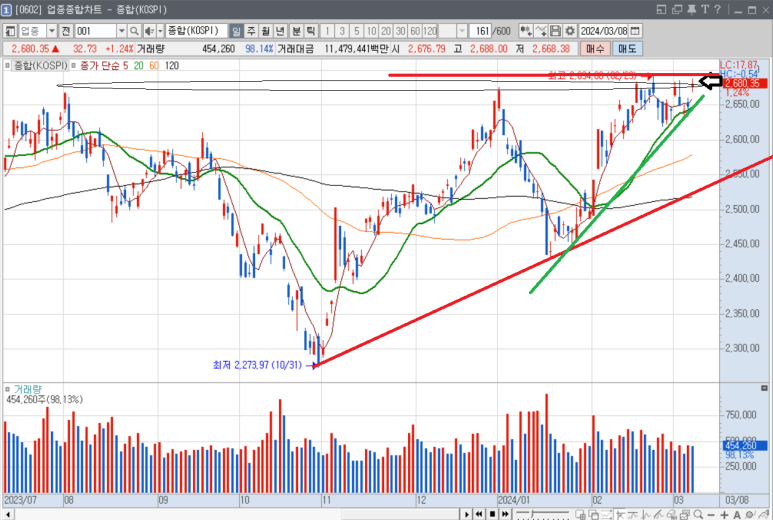Open the dropdown arrow next to speaker

click(160, 31)
